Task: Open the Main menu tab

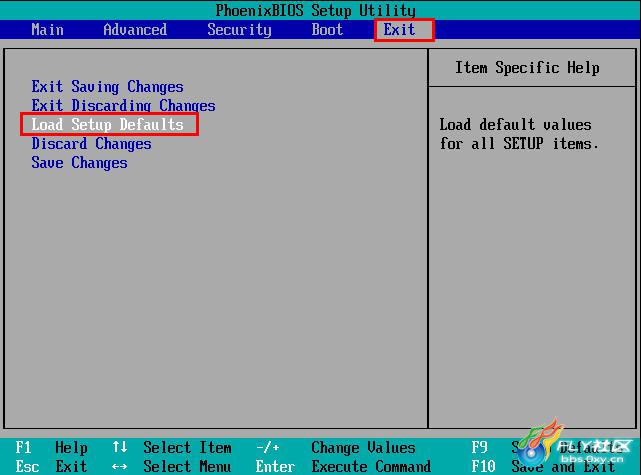Action: (47, 29)
